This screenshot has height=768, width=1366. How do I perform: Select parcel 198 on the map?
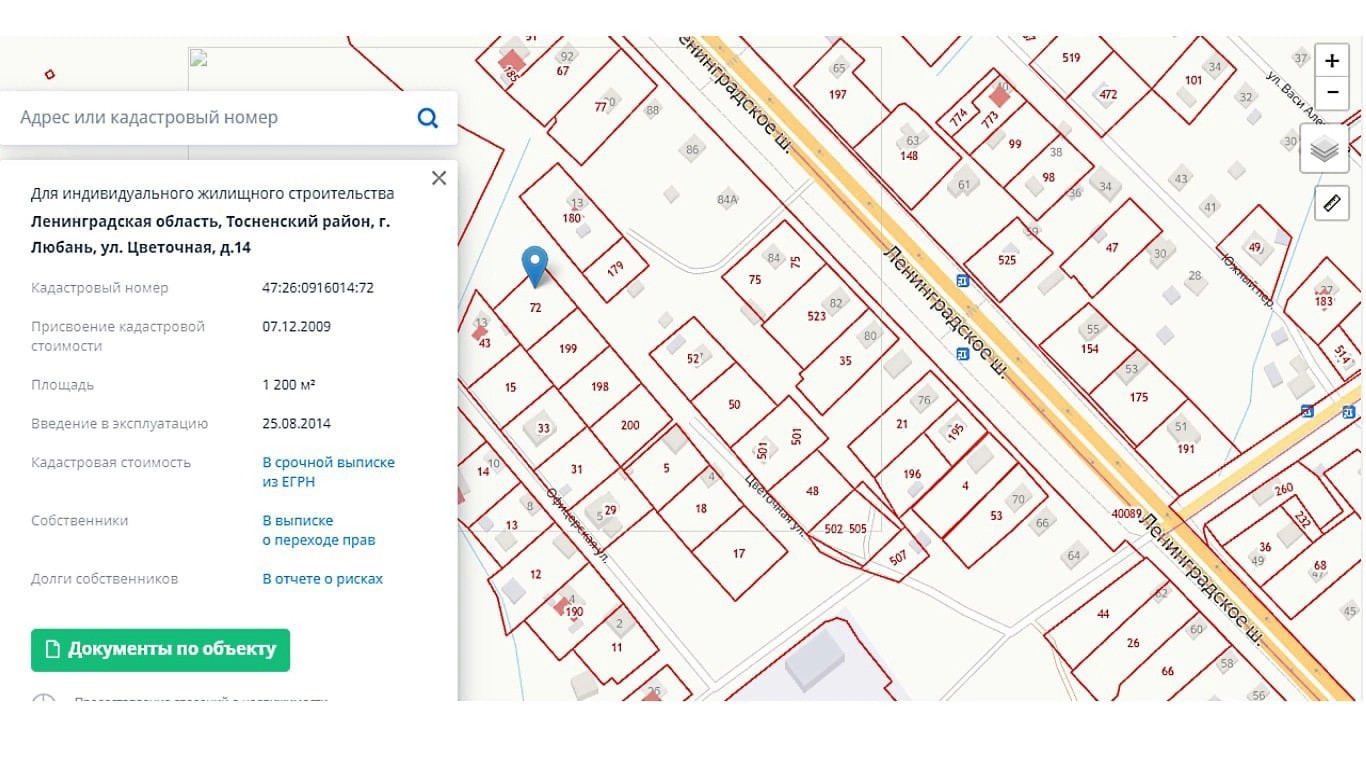pos(600,387)
